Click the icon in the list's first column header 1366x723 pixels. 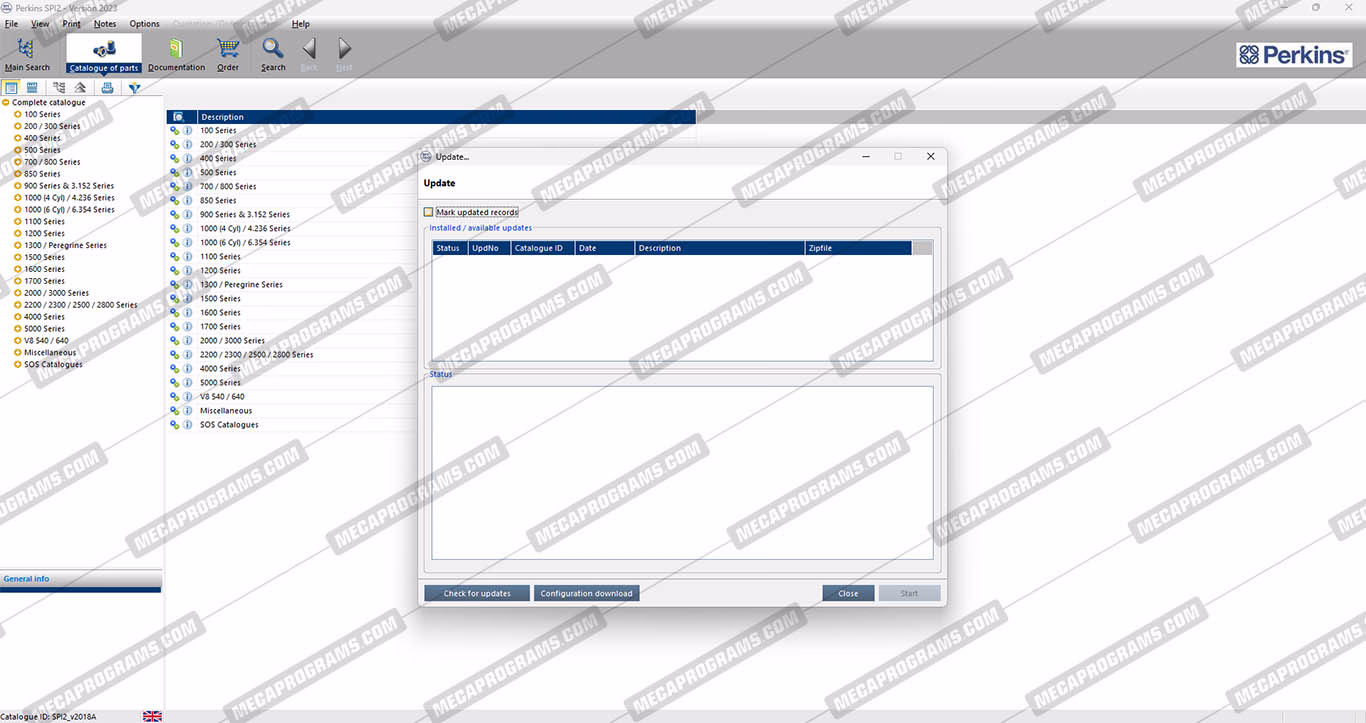click(x=179, y=117)
